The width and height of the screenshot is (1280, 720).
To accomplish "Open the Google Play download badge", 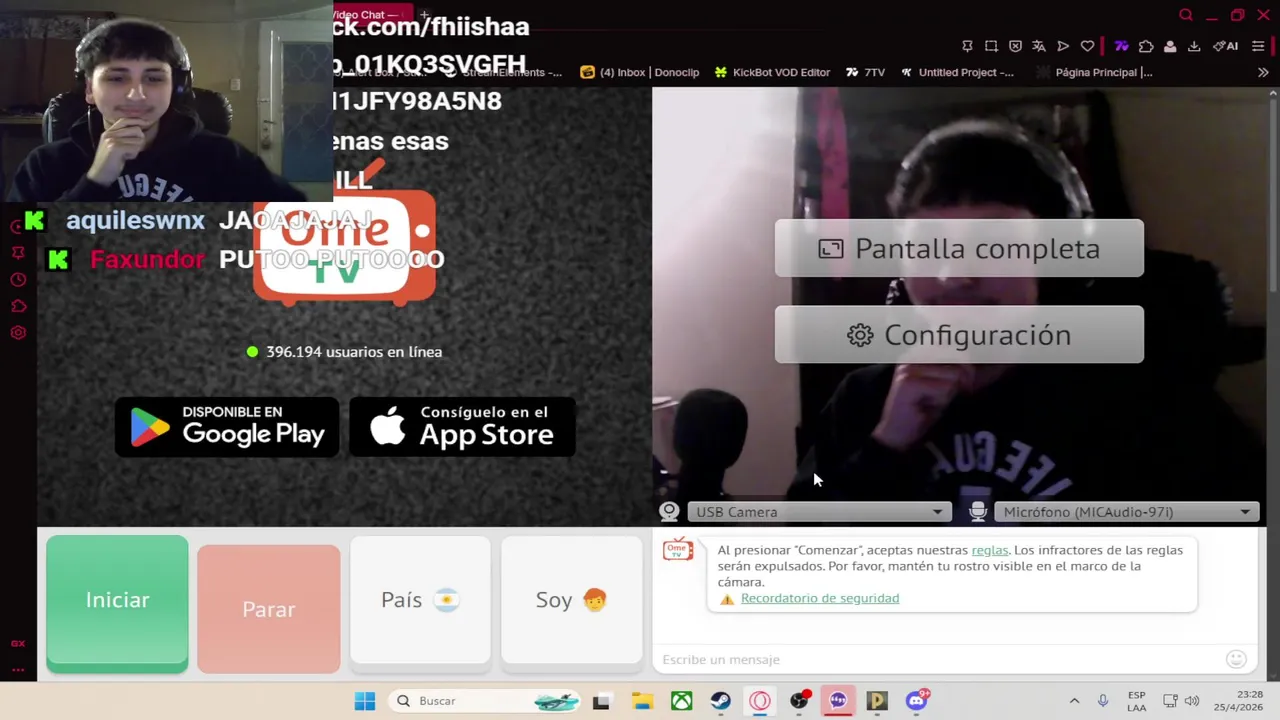I will (227, 427).
